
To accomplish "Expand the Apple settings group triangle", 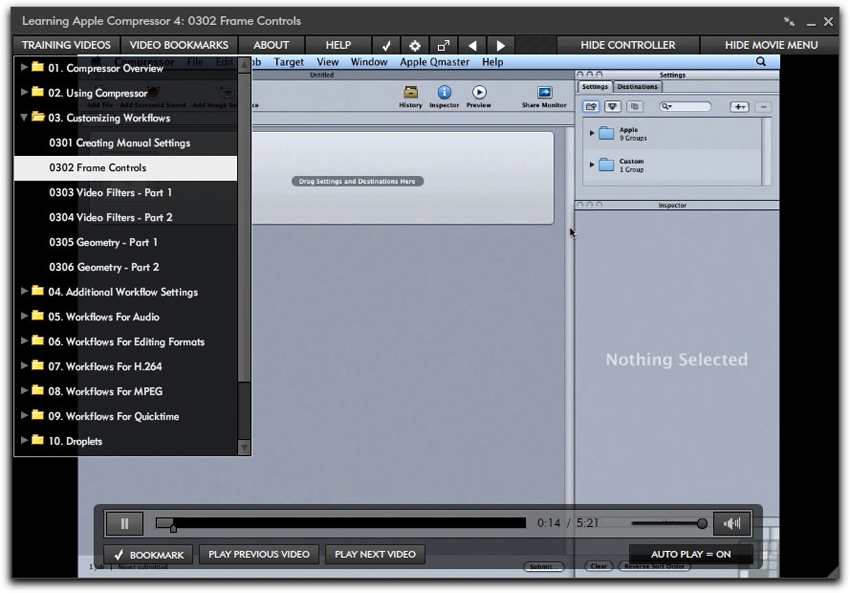I will click(x=591, y=133).
